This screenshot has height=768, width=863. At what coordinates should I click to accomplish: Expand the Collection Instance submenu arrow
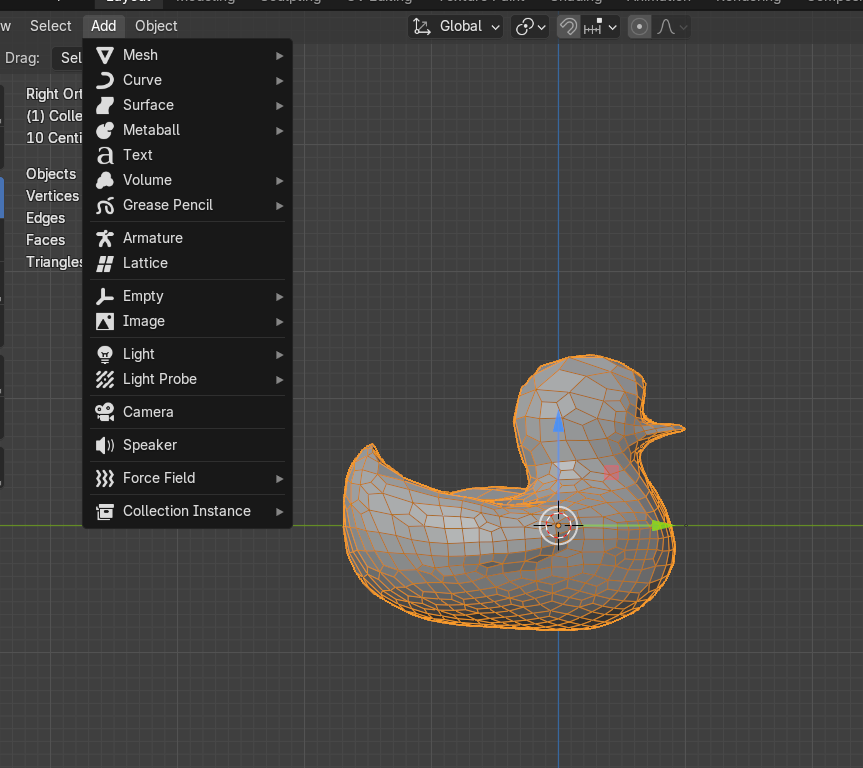click(280, 511)
